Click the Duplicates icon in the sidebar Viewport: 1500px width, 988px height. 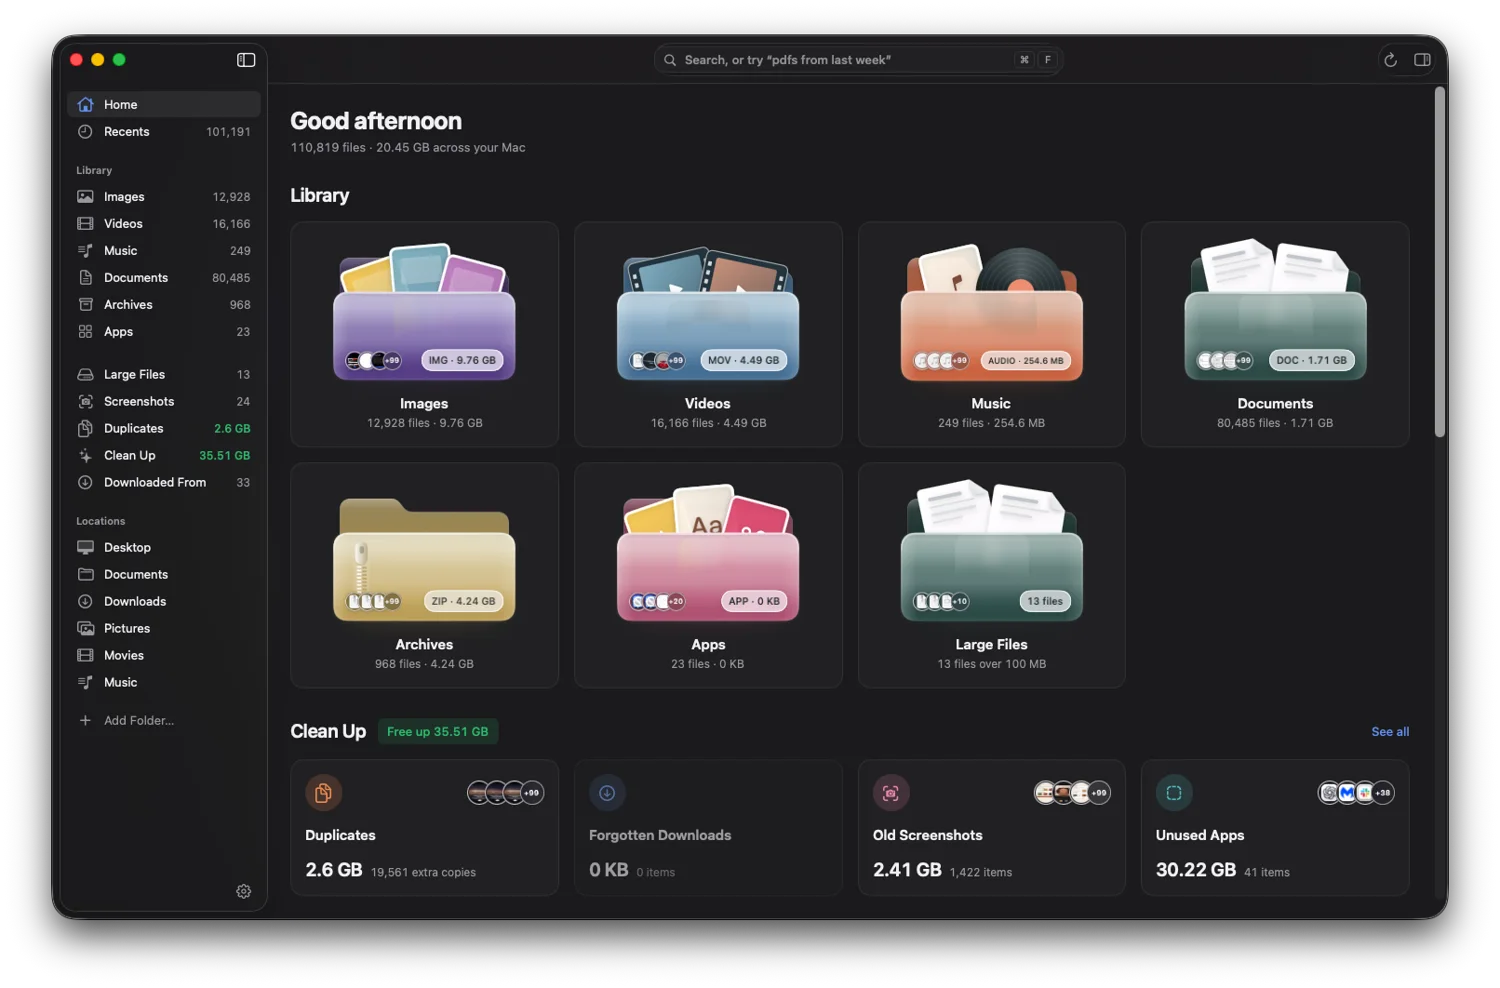tap(86, 428)
